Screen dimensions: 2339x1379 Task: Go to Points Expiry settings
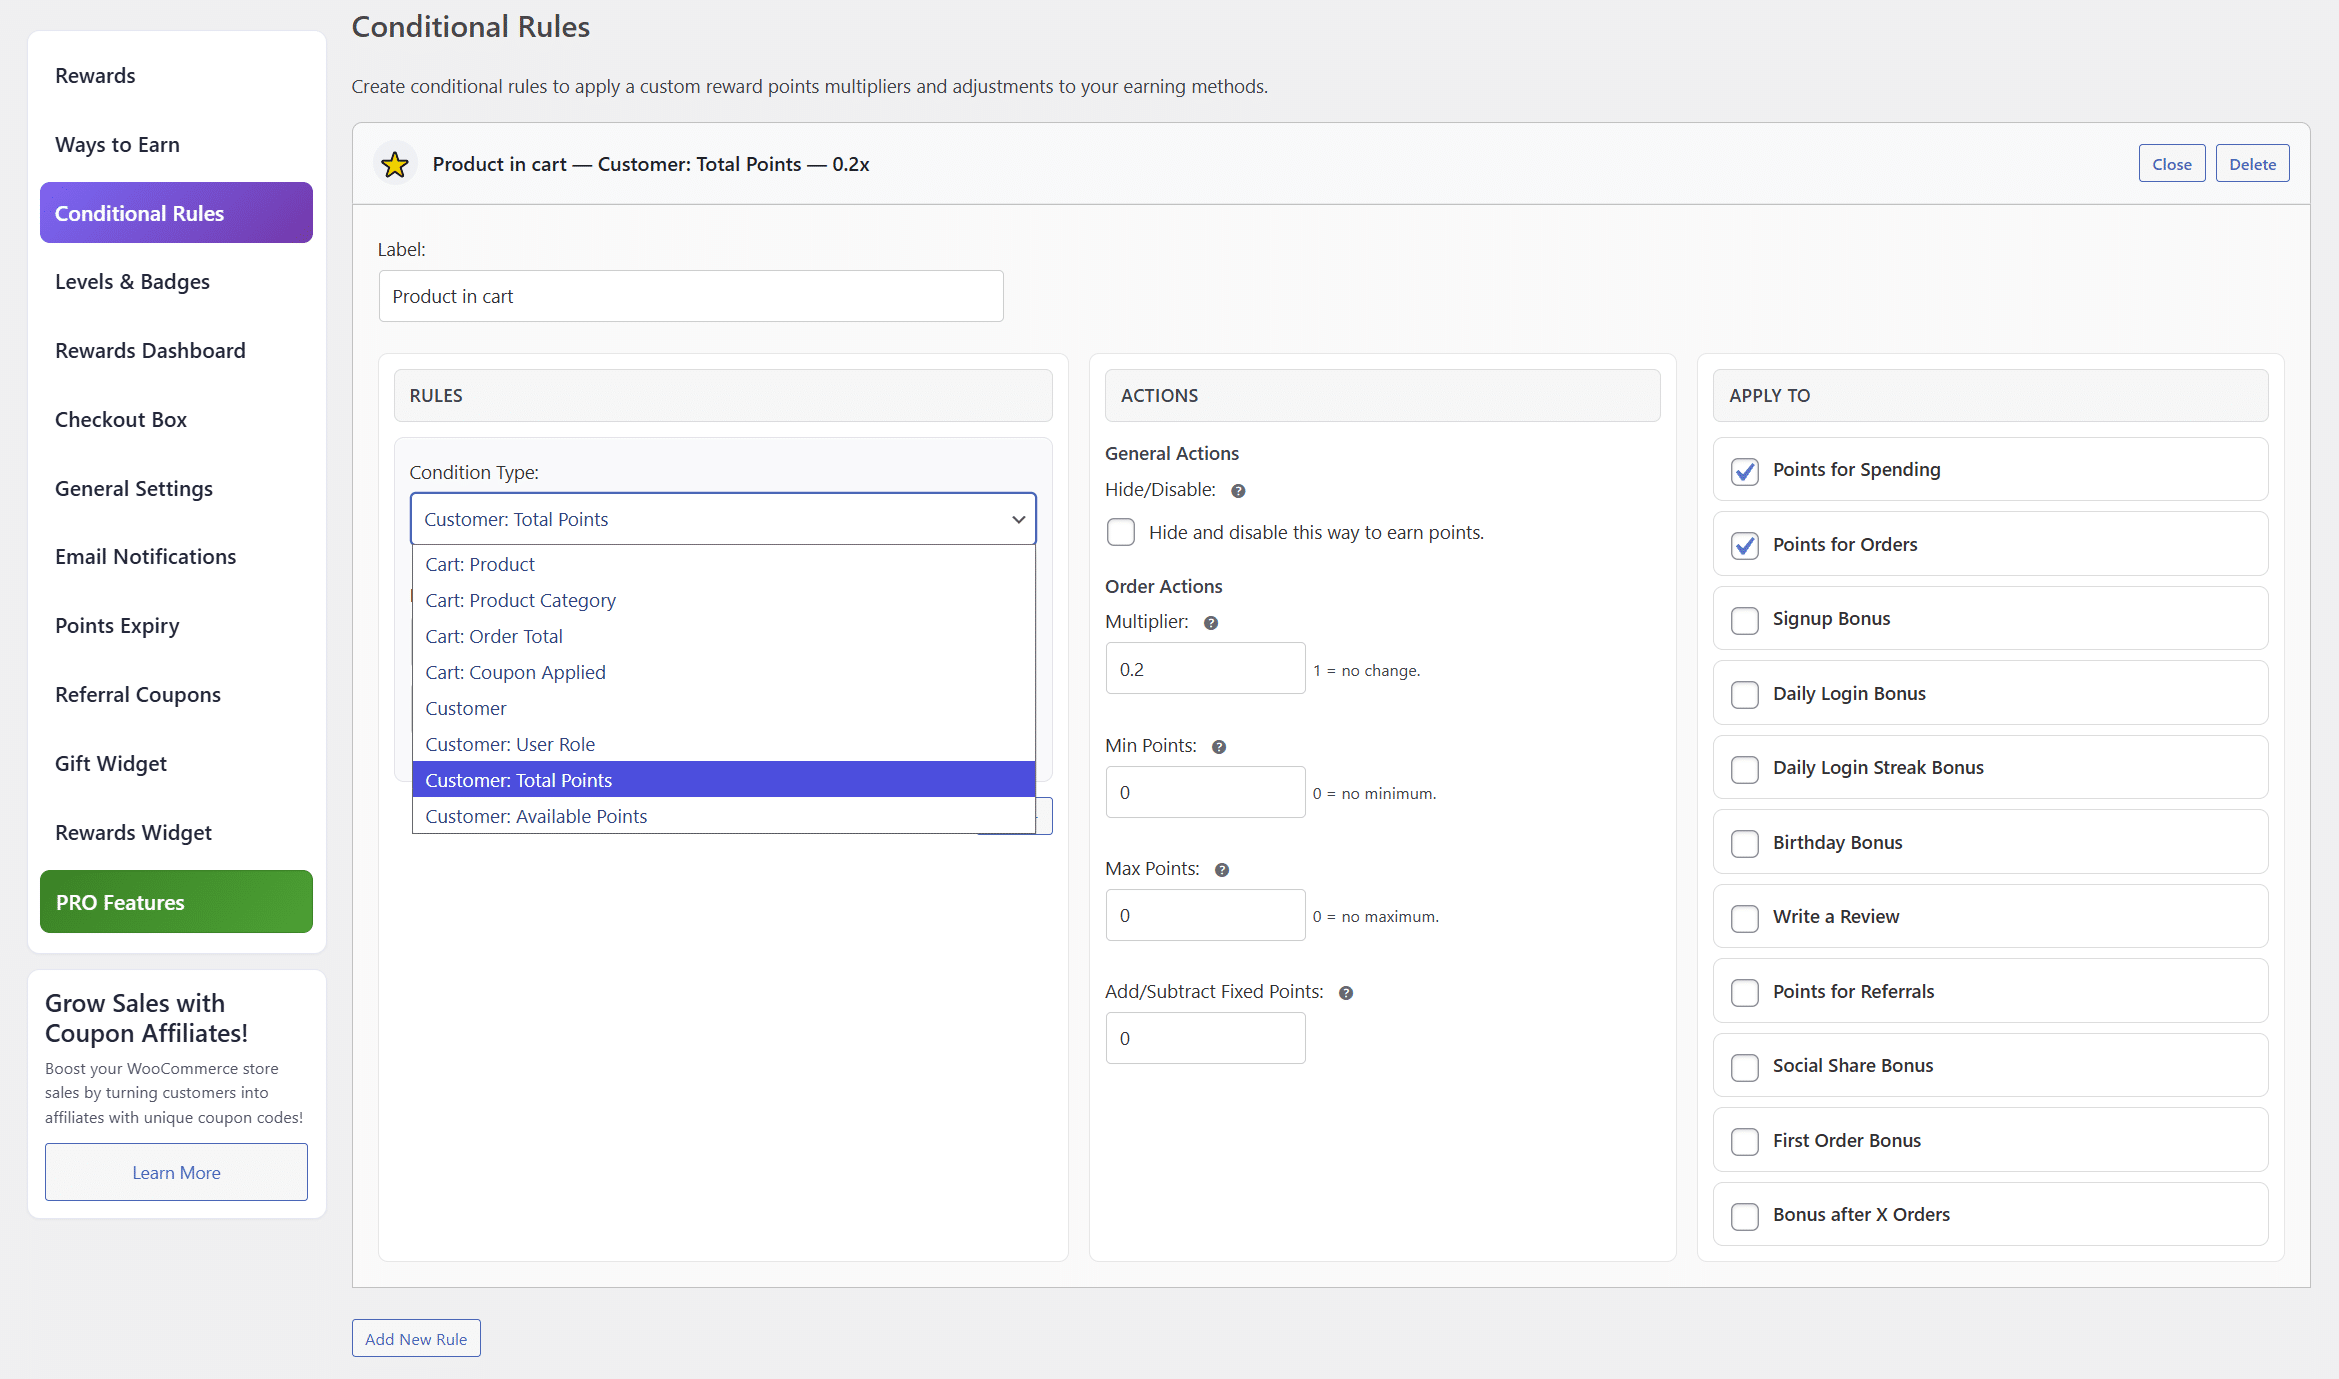pyautogui.click(x=117, y=626)
